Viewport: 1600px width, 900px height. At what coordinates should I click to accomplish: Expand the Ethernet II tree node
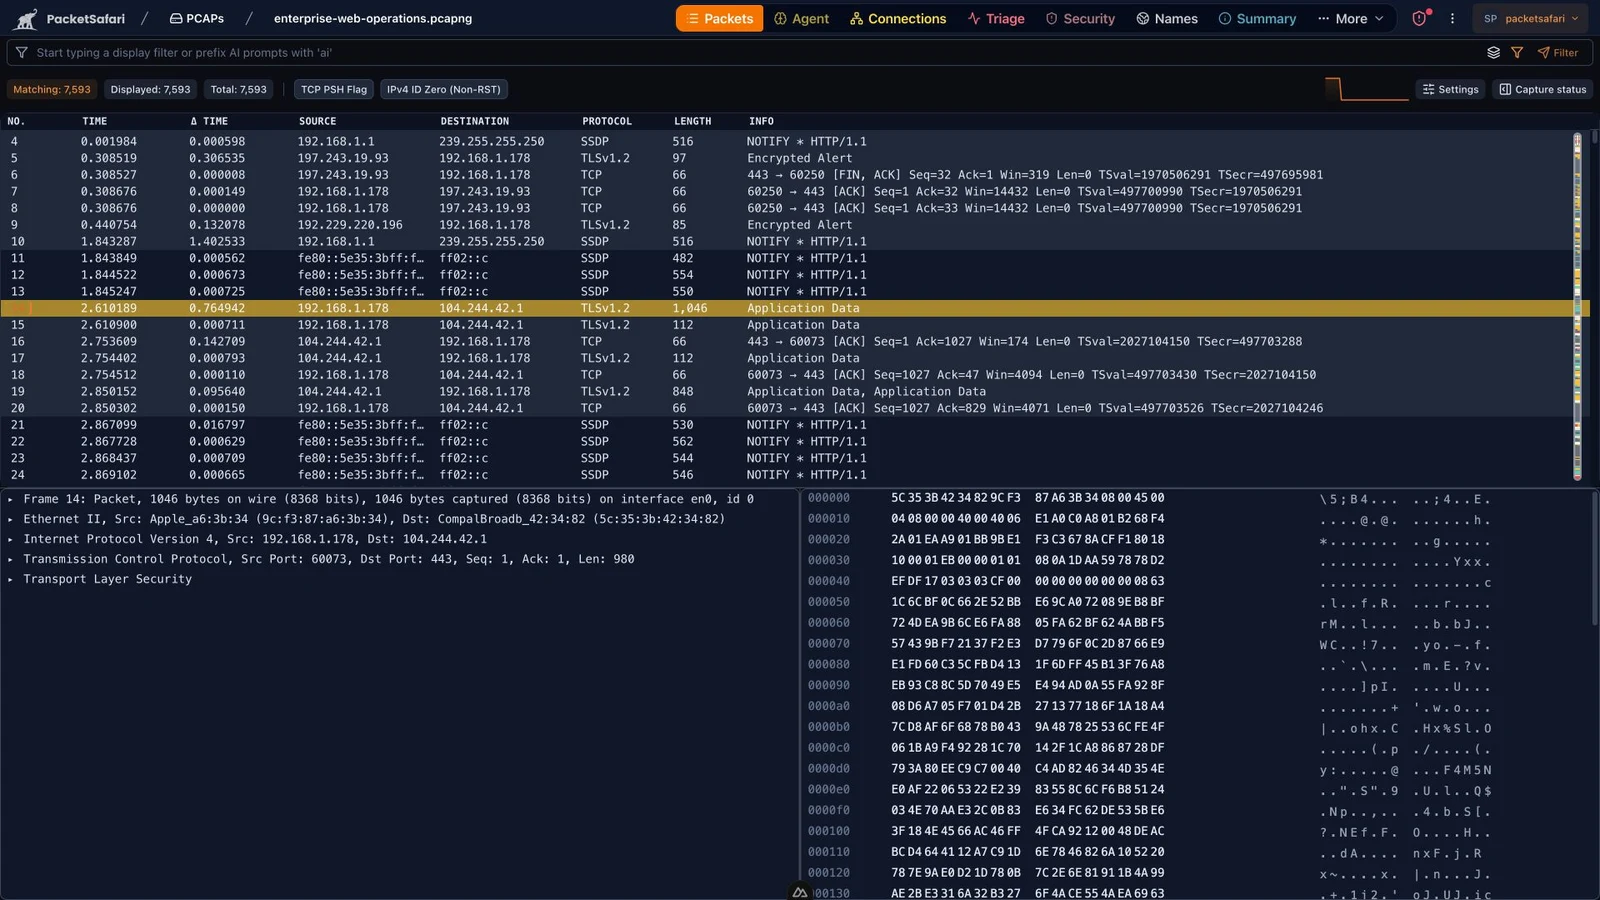[10, 519]
